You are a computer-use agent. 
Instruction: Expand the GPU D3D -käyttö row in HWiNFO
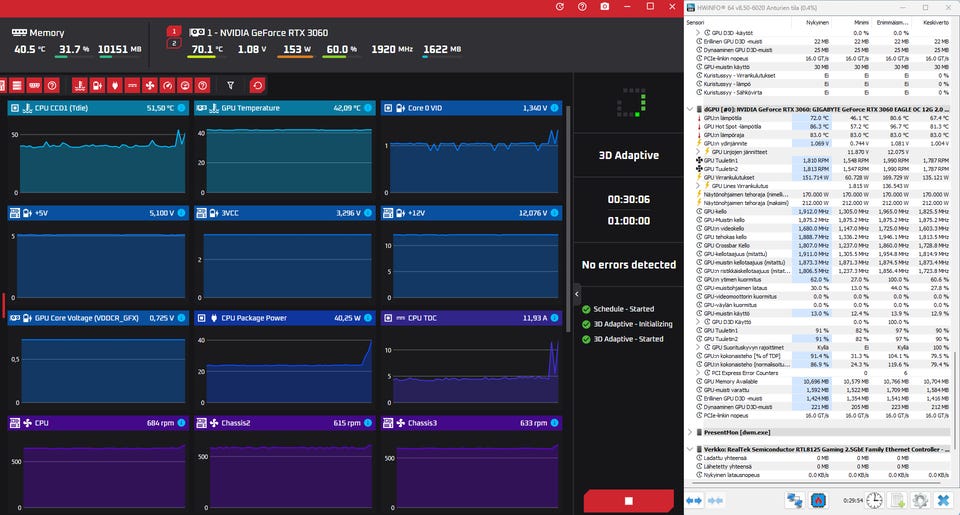698,32
